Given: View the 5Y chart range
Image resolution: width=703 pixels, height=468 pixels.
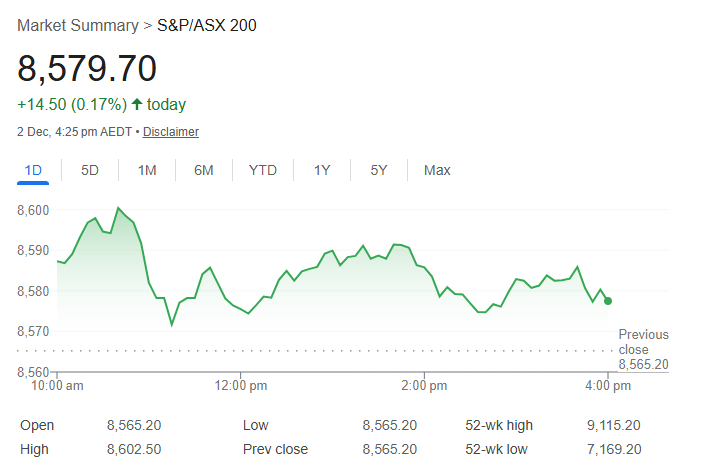Looking at the screenshot, I should click(x=379, y=170).
